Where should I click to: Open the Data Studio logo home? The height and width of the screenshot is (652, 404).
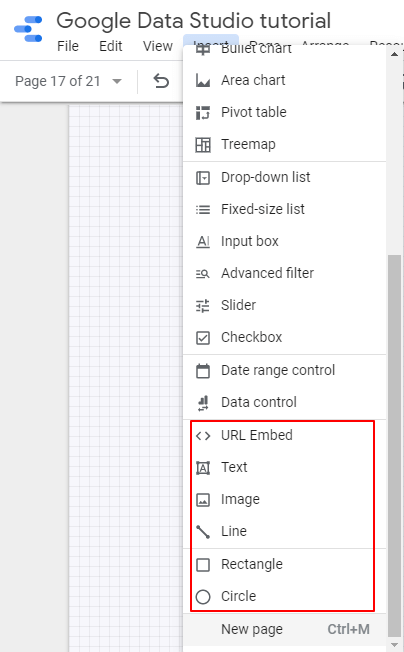pos(28,29)
